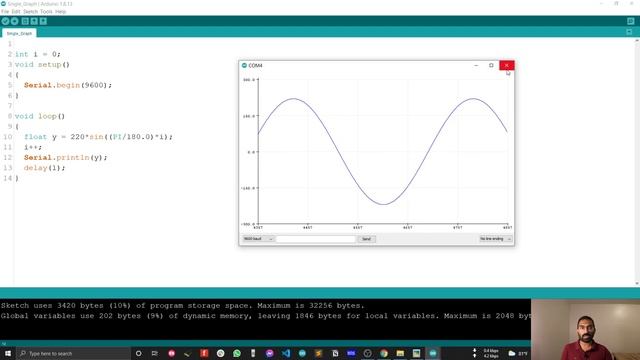
Task: Click the active Arduino icon on taskbar
Action: (433, 353)
